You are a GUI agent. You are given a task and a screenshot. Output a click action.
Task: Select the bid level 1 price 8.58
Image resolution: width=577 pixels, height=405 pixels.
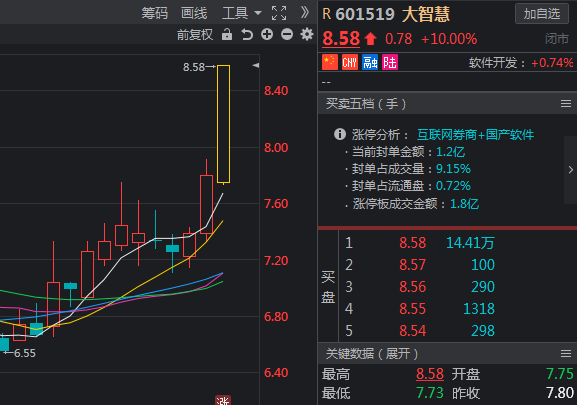[x=413, y=243]
